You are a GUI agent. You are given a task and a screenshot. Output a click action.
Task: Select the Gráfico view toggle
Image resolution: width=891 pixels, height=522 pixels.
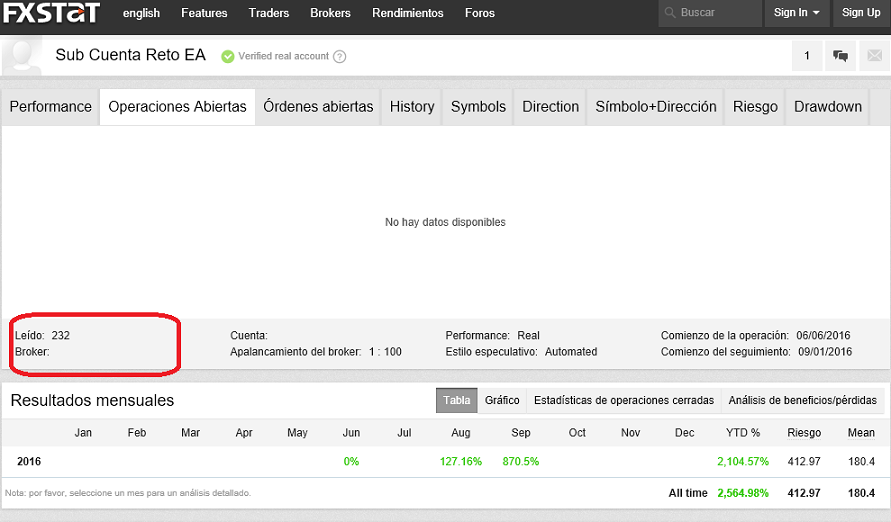(x=502, y=400)
